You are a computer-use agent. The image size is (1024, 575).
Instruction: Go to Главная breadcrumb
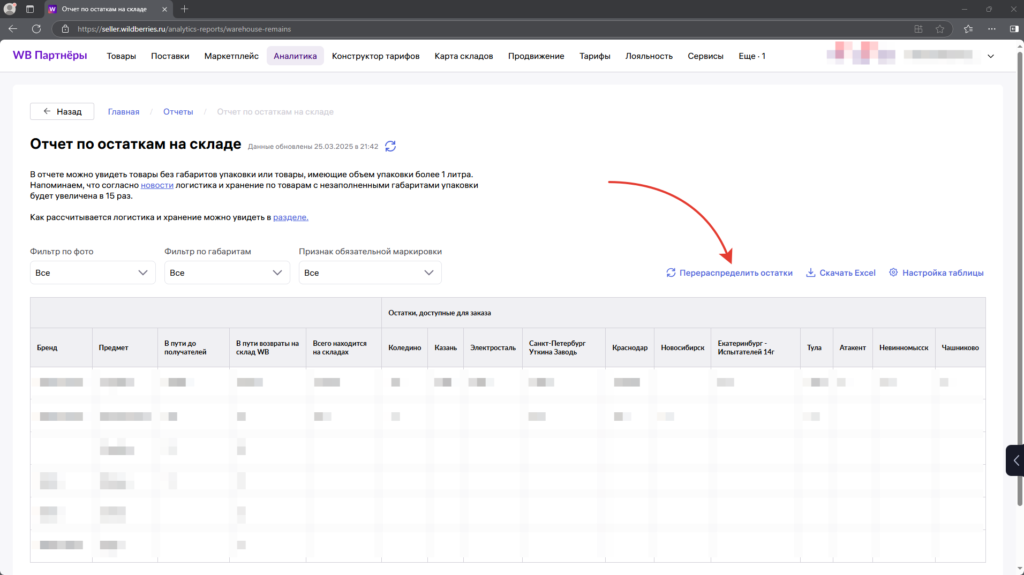(123, 112)
